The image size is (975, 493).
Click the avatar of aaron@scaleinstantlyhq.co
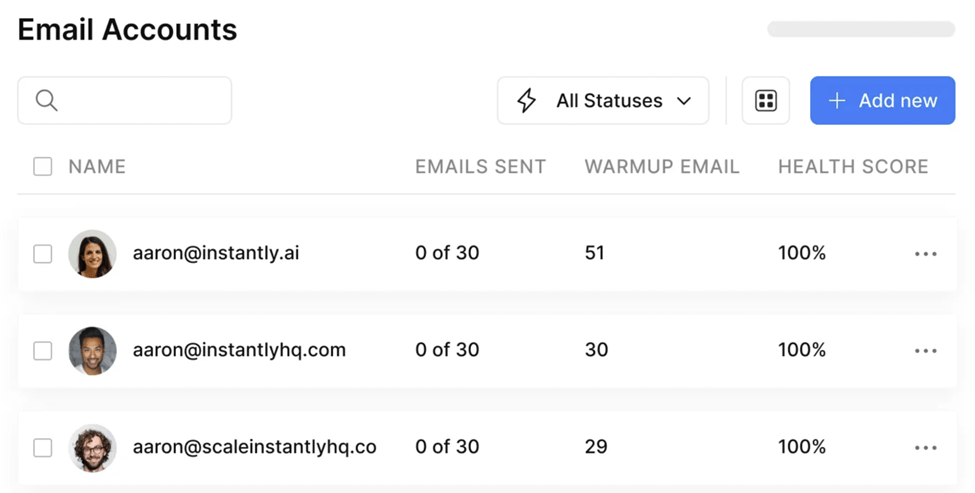(92, 448)
